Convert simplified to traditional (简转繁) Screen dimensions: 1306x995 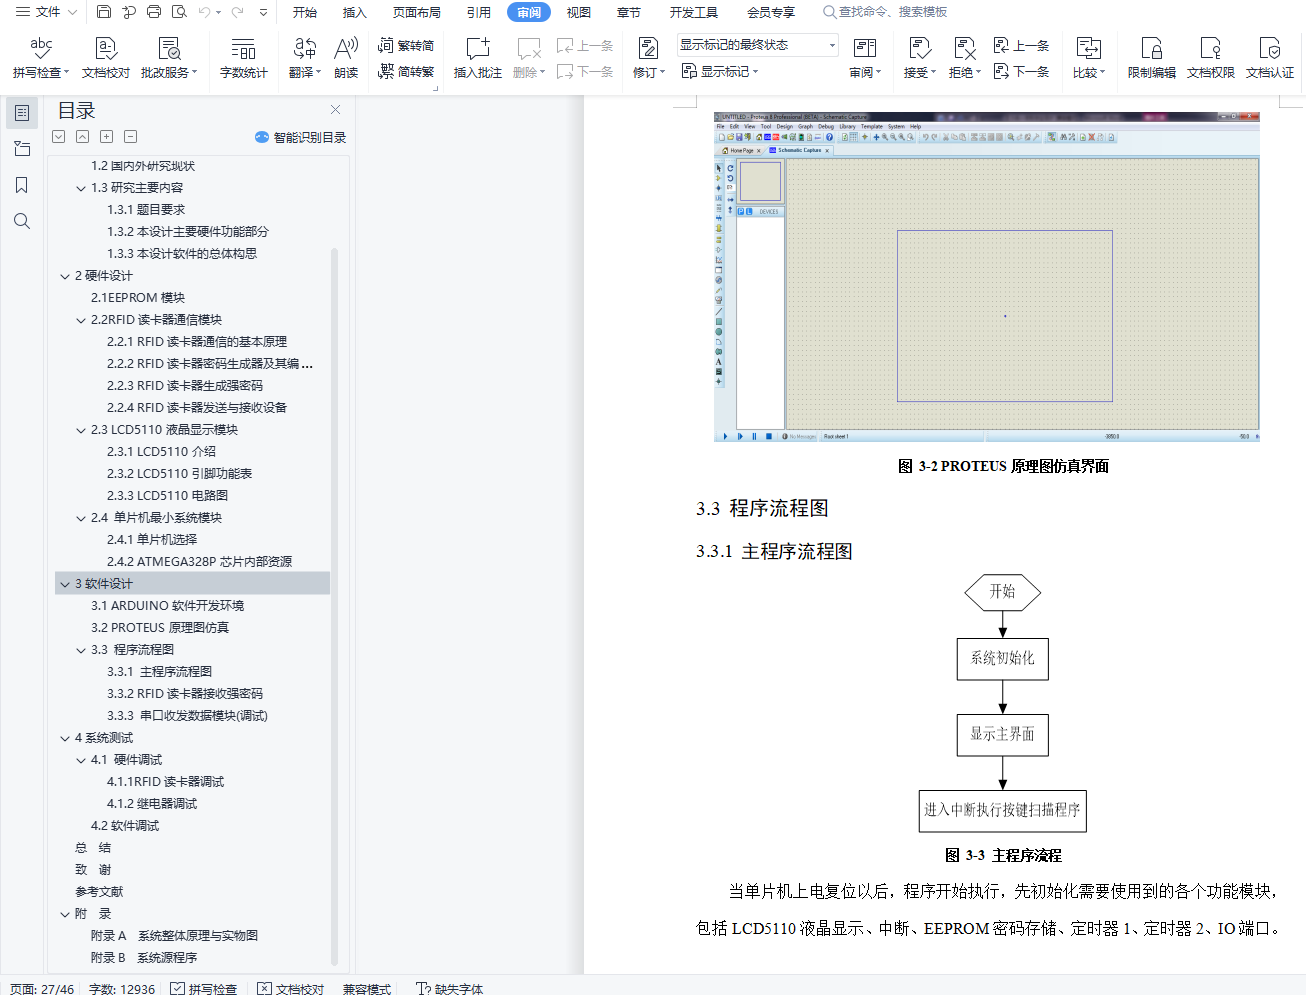(x=406, y=71)
